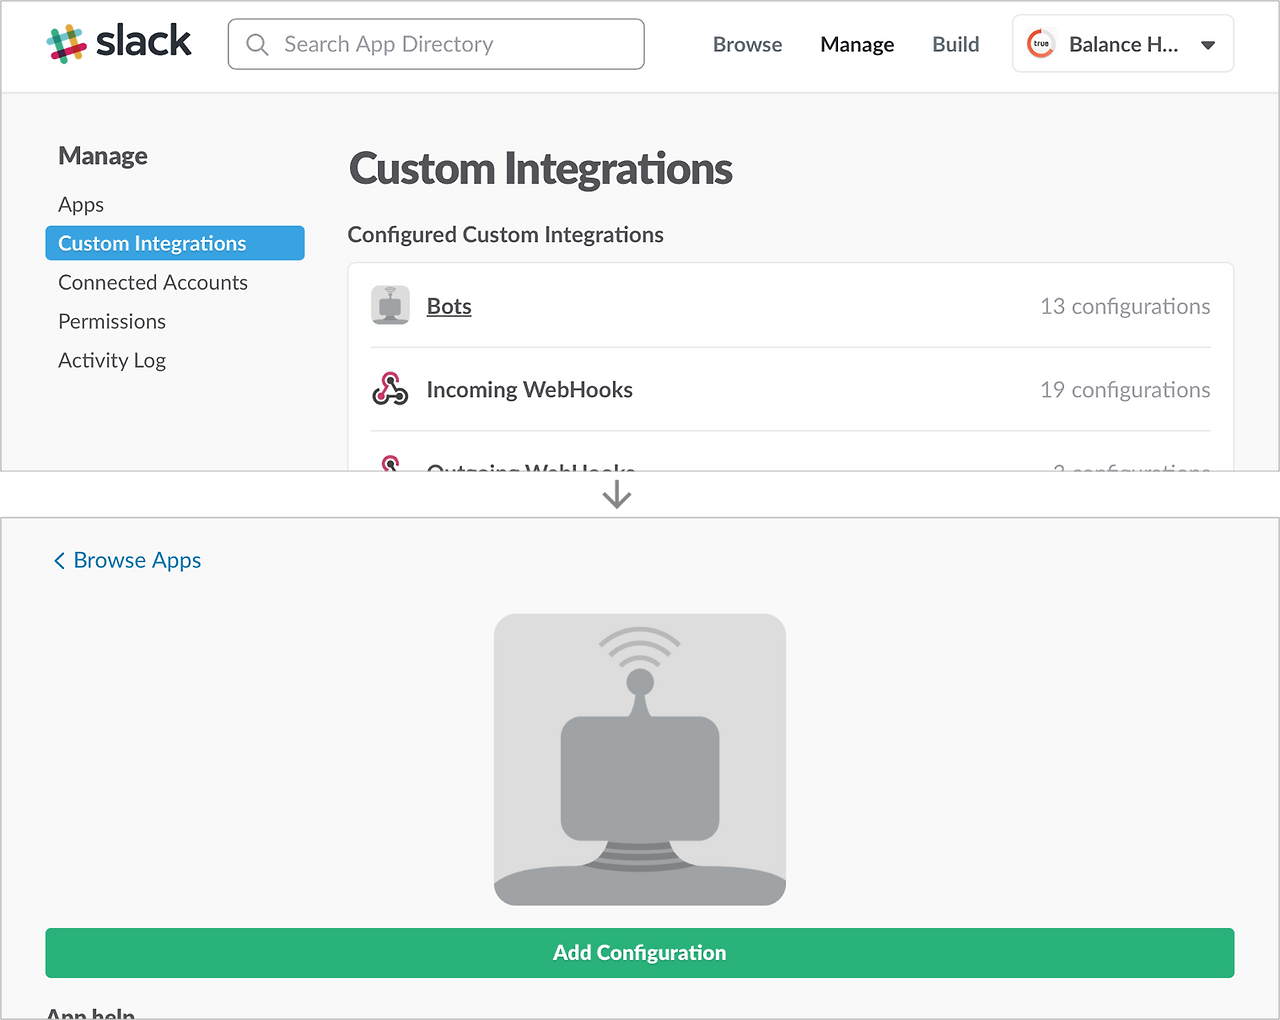Open the Incoming WebHooks integration
This screenshot has height=1020, width=1280.
tap(530, 389)
